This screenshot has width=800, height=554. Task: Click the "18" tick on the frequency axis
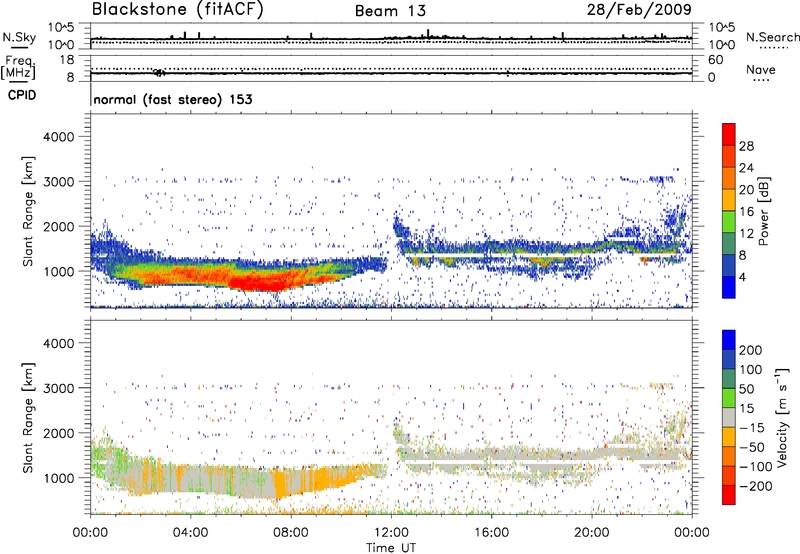click(x=67, y=60)
